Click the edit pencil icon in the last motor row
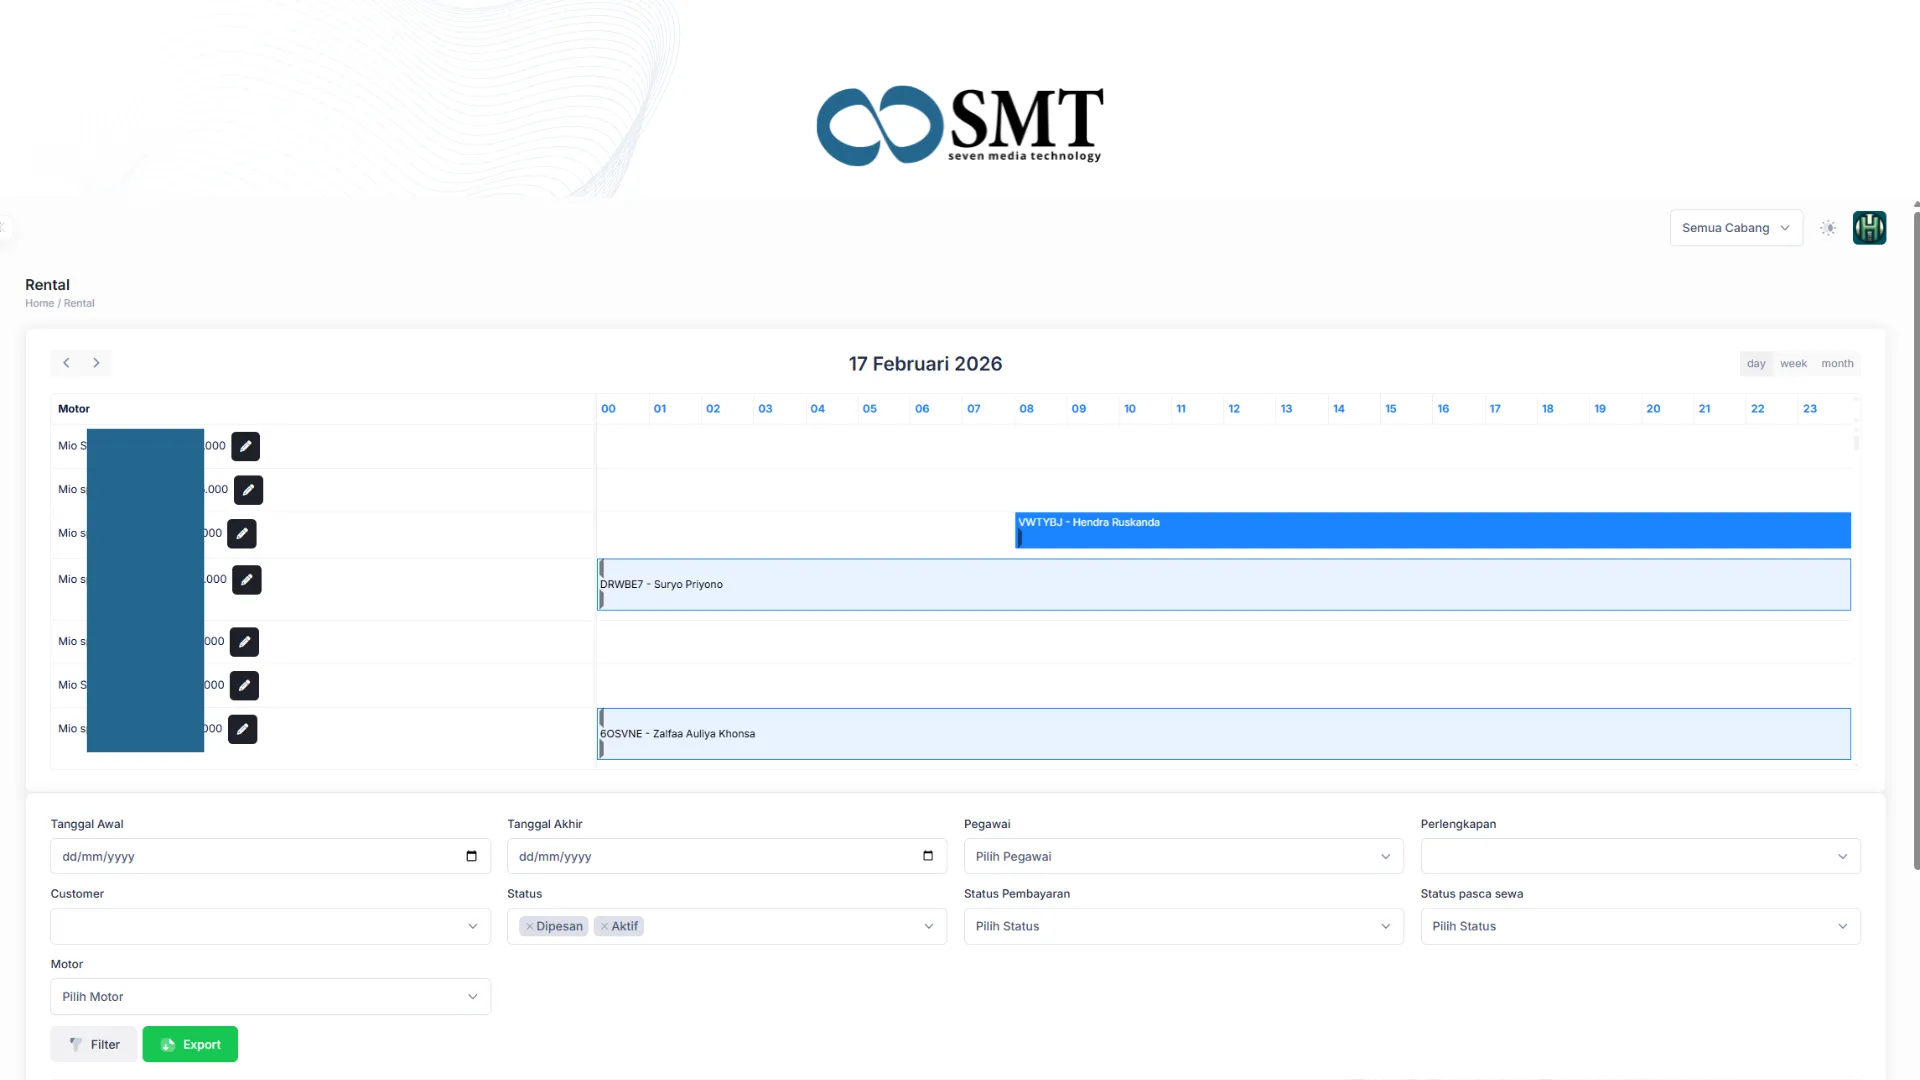This screenshot has width=1920, height=1080. pyautogui.click(x=242, y=729)
